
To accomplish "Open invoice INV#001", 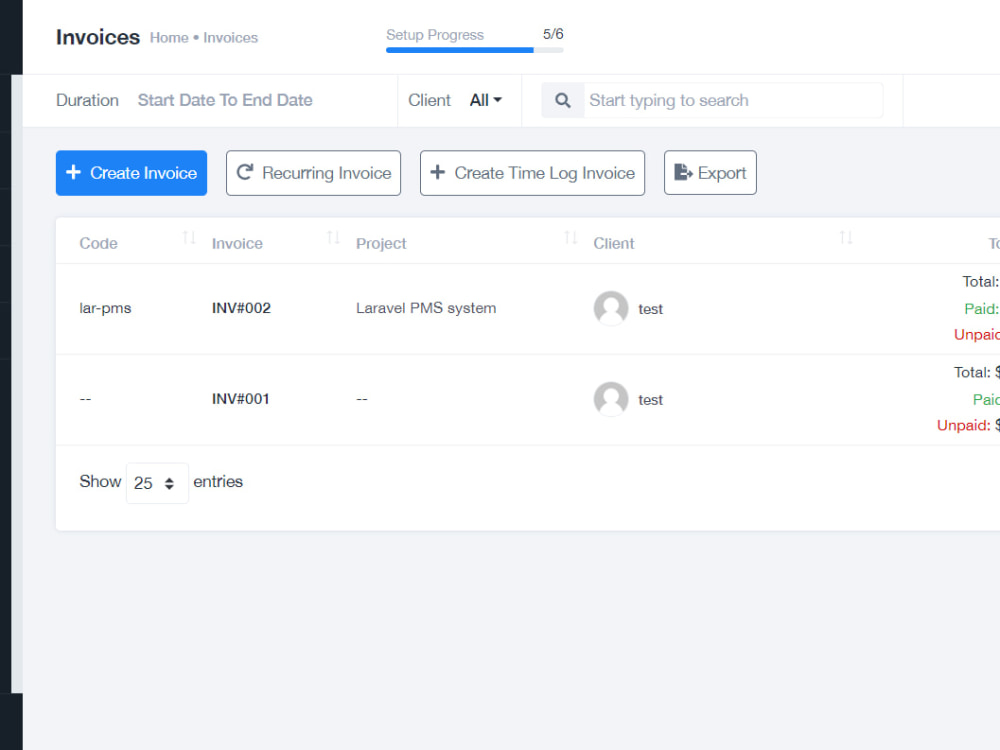I will pyautogui.click(x=240, y=399).
